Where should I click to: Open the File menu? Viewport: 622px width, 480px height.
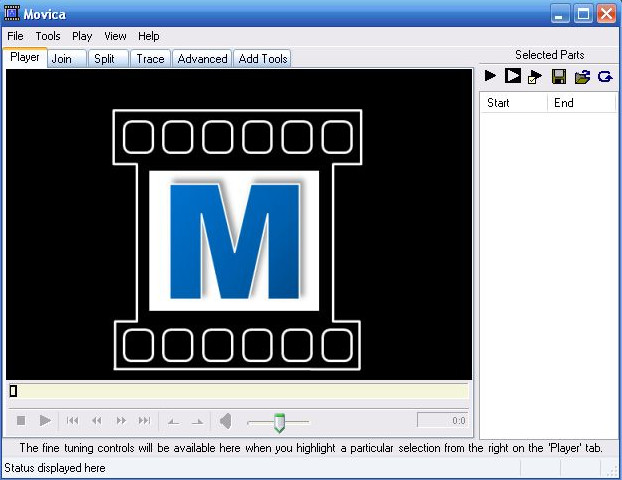(15, 36)
